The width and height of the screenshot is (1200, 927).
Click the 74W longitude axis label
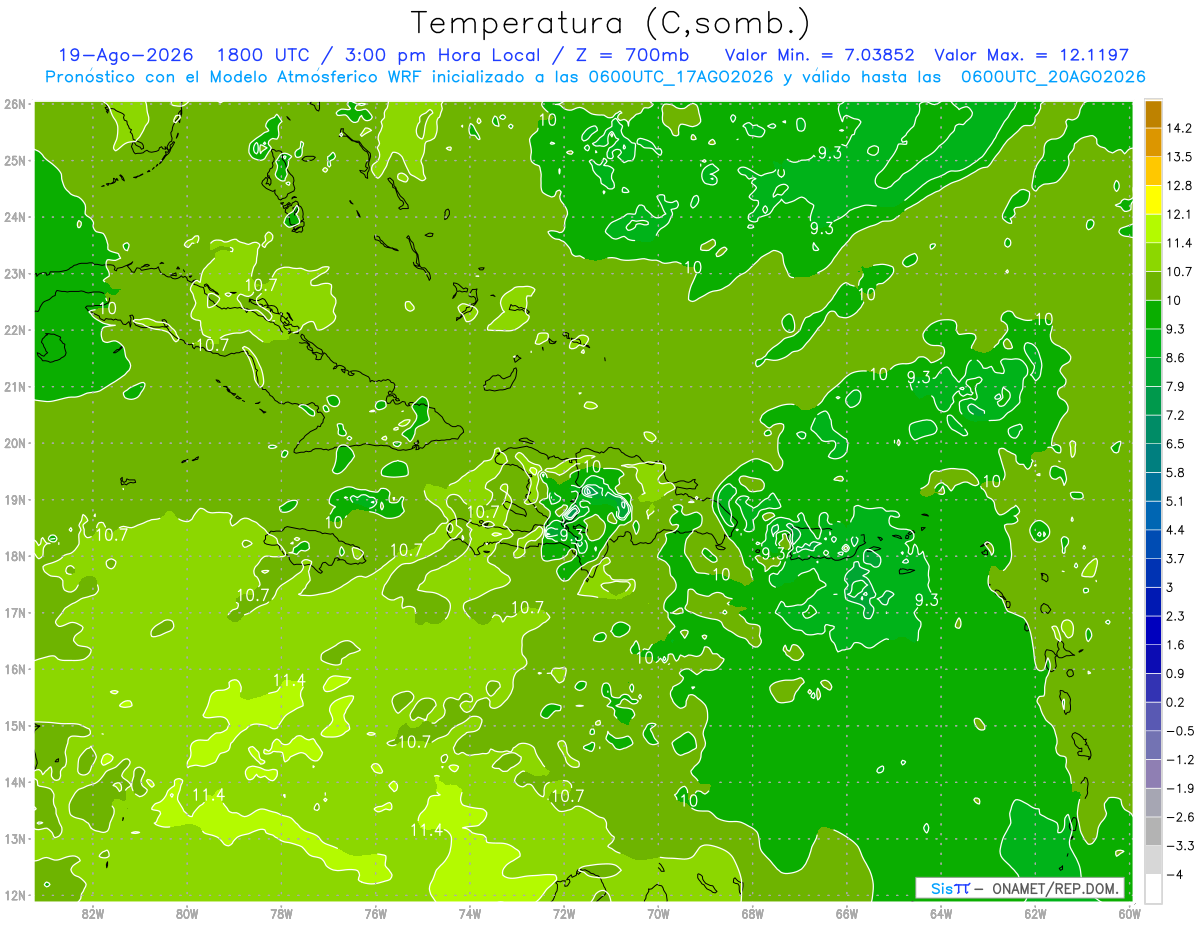click(469, 913)
